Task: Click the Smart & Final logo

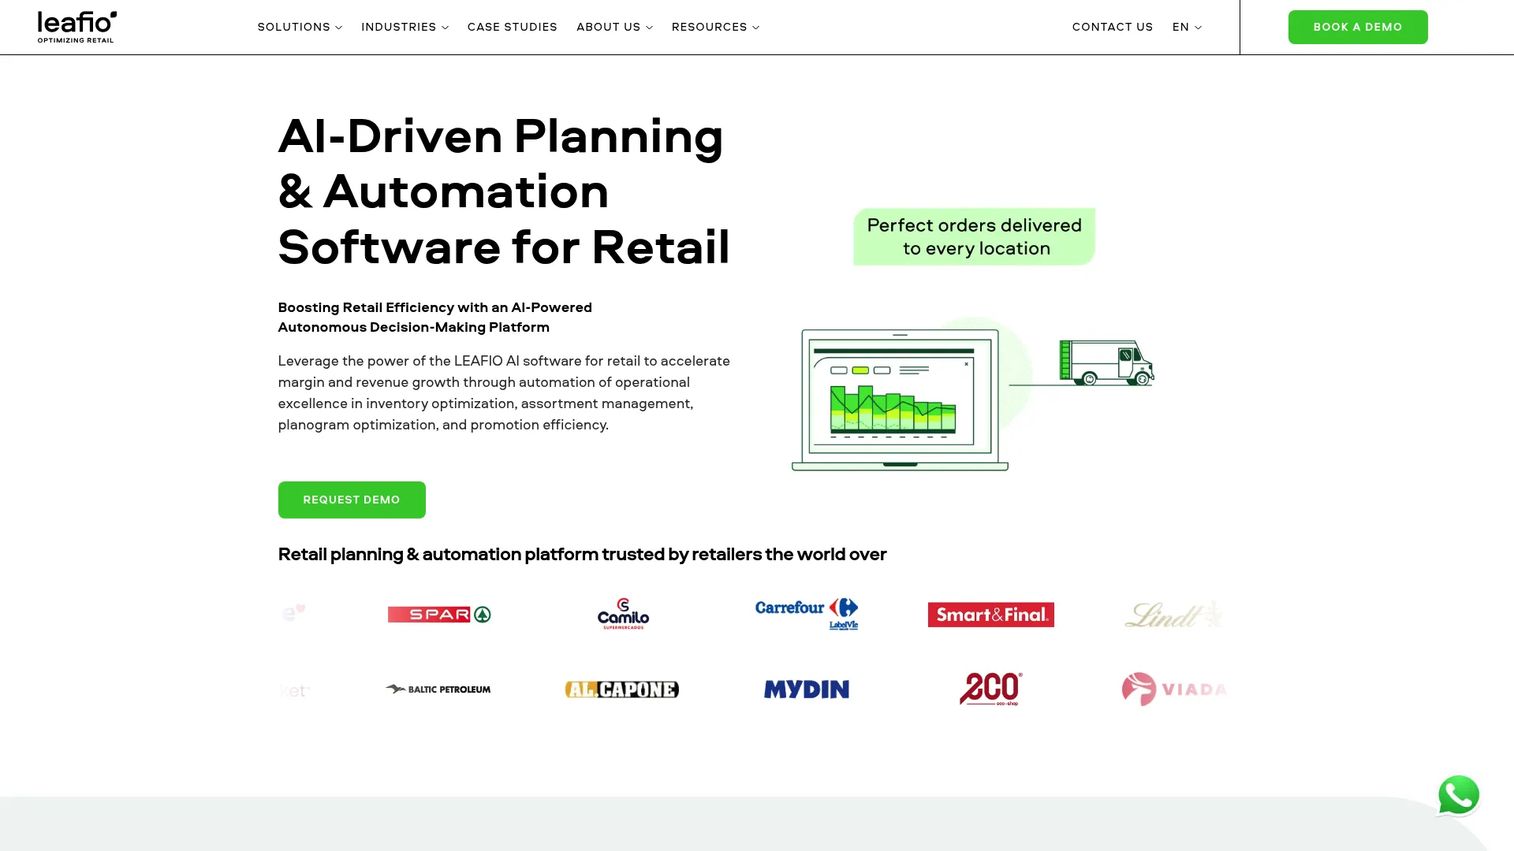Action: [991, 614]
